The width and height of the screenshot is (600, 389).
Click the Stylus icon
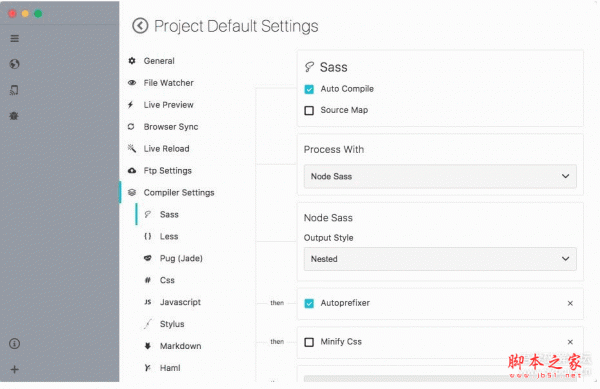pyautogui.click(x=148, y=324)
